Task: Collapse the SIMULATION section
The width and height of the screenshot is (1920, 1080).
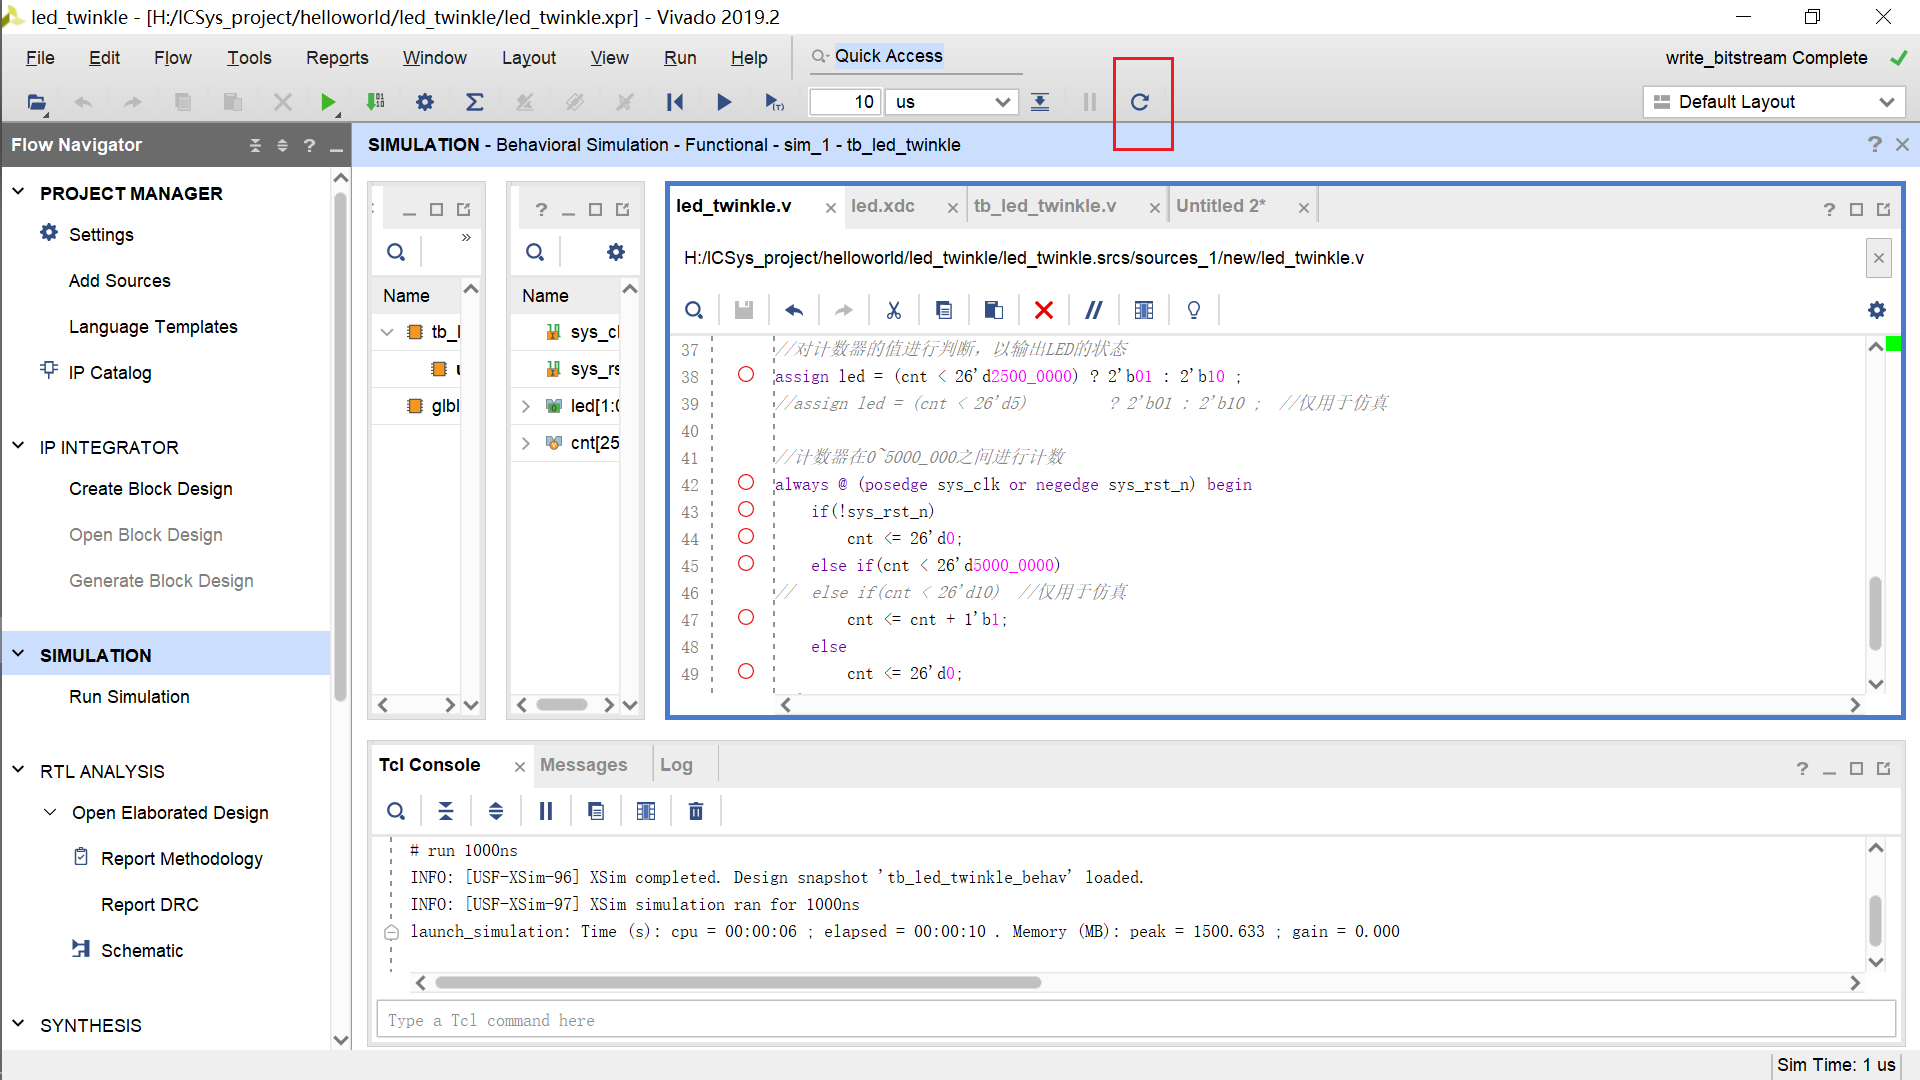Action: [x=18, y=654]
